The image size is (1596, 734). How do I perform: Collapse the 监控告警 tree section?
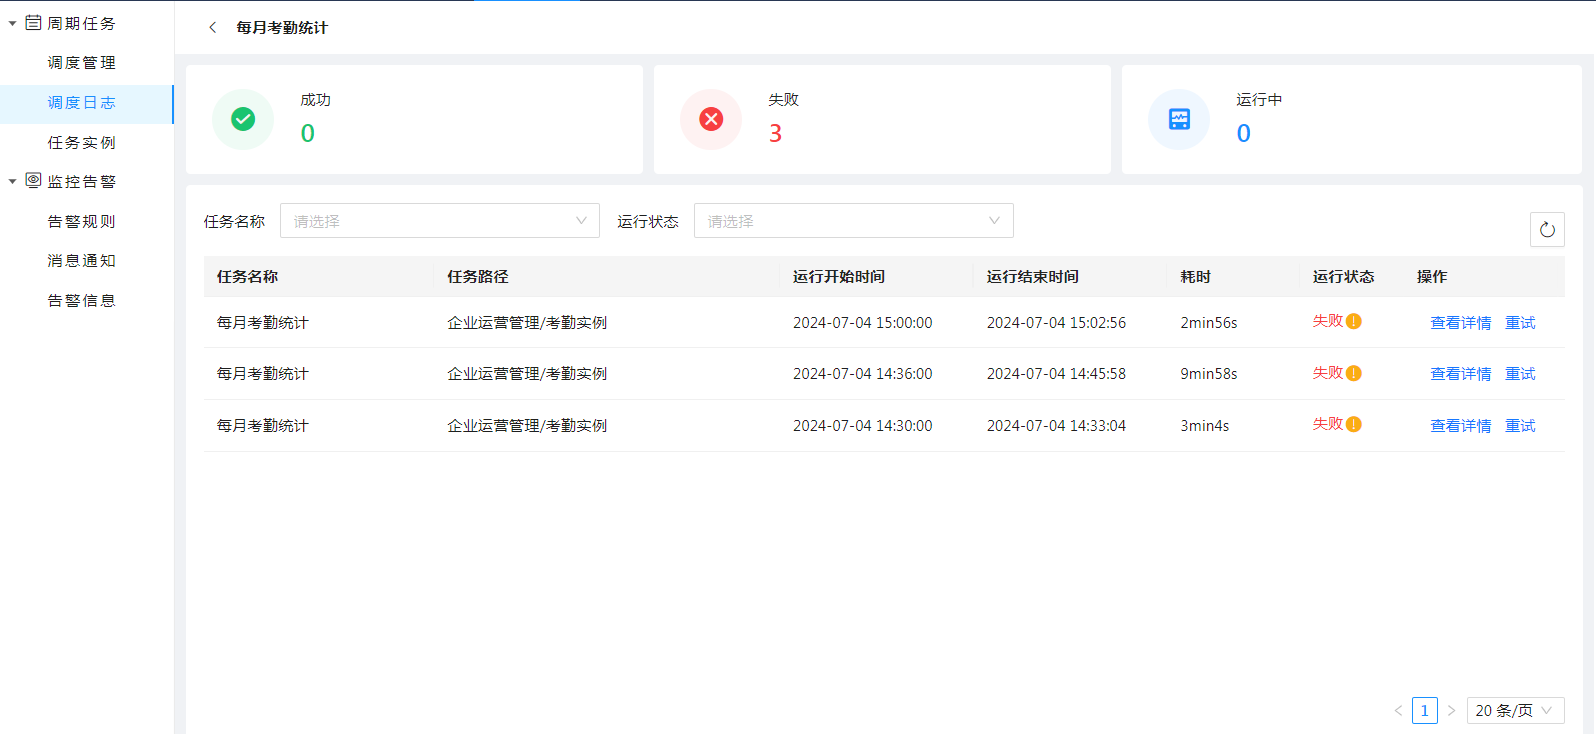click(12, 182)
